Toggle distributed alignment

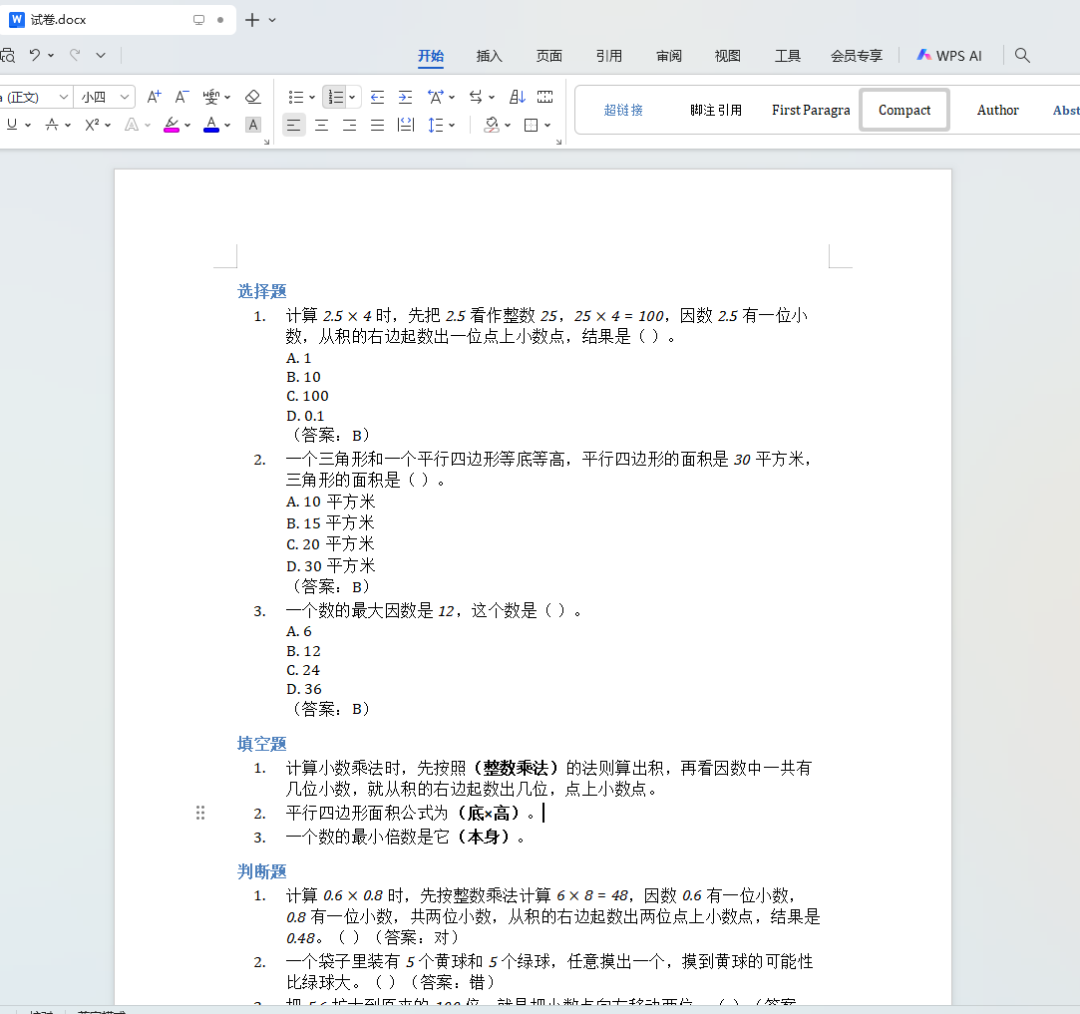click(x=406, y=125)
